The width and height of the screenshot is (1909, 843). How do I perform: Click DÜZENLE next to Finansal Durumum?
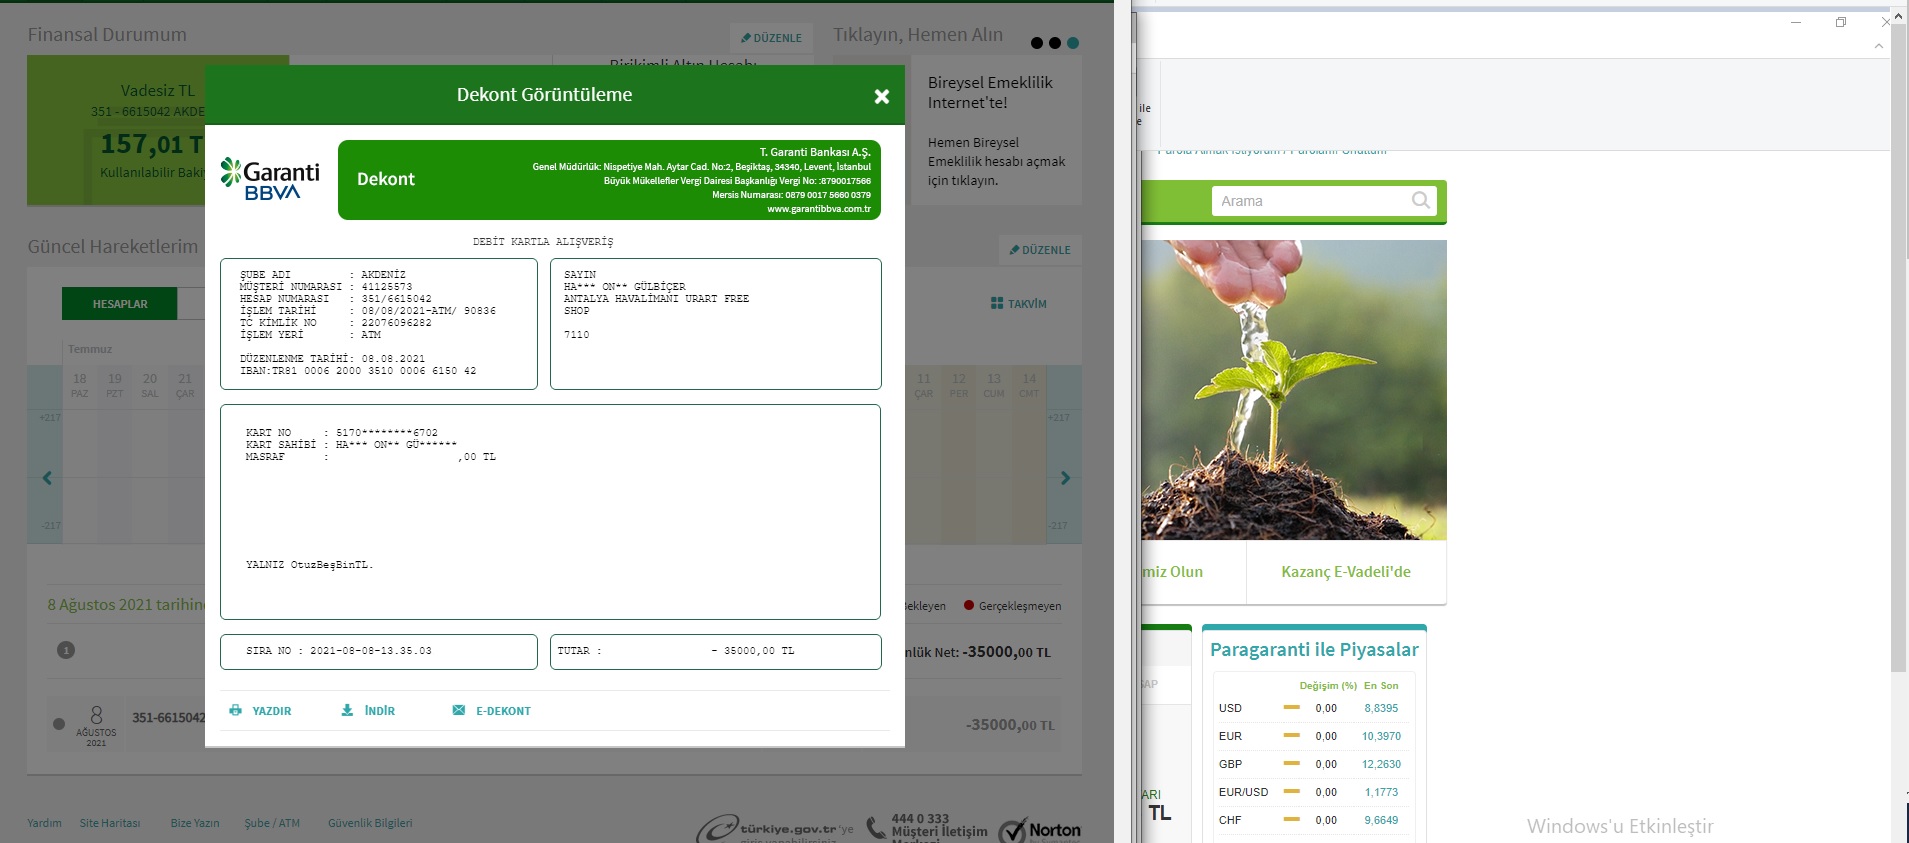click(771, 38)
